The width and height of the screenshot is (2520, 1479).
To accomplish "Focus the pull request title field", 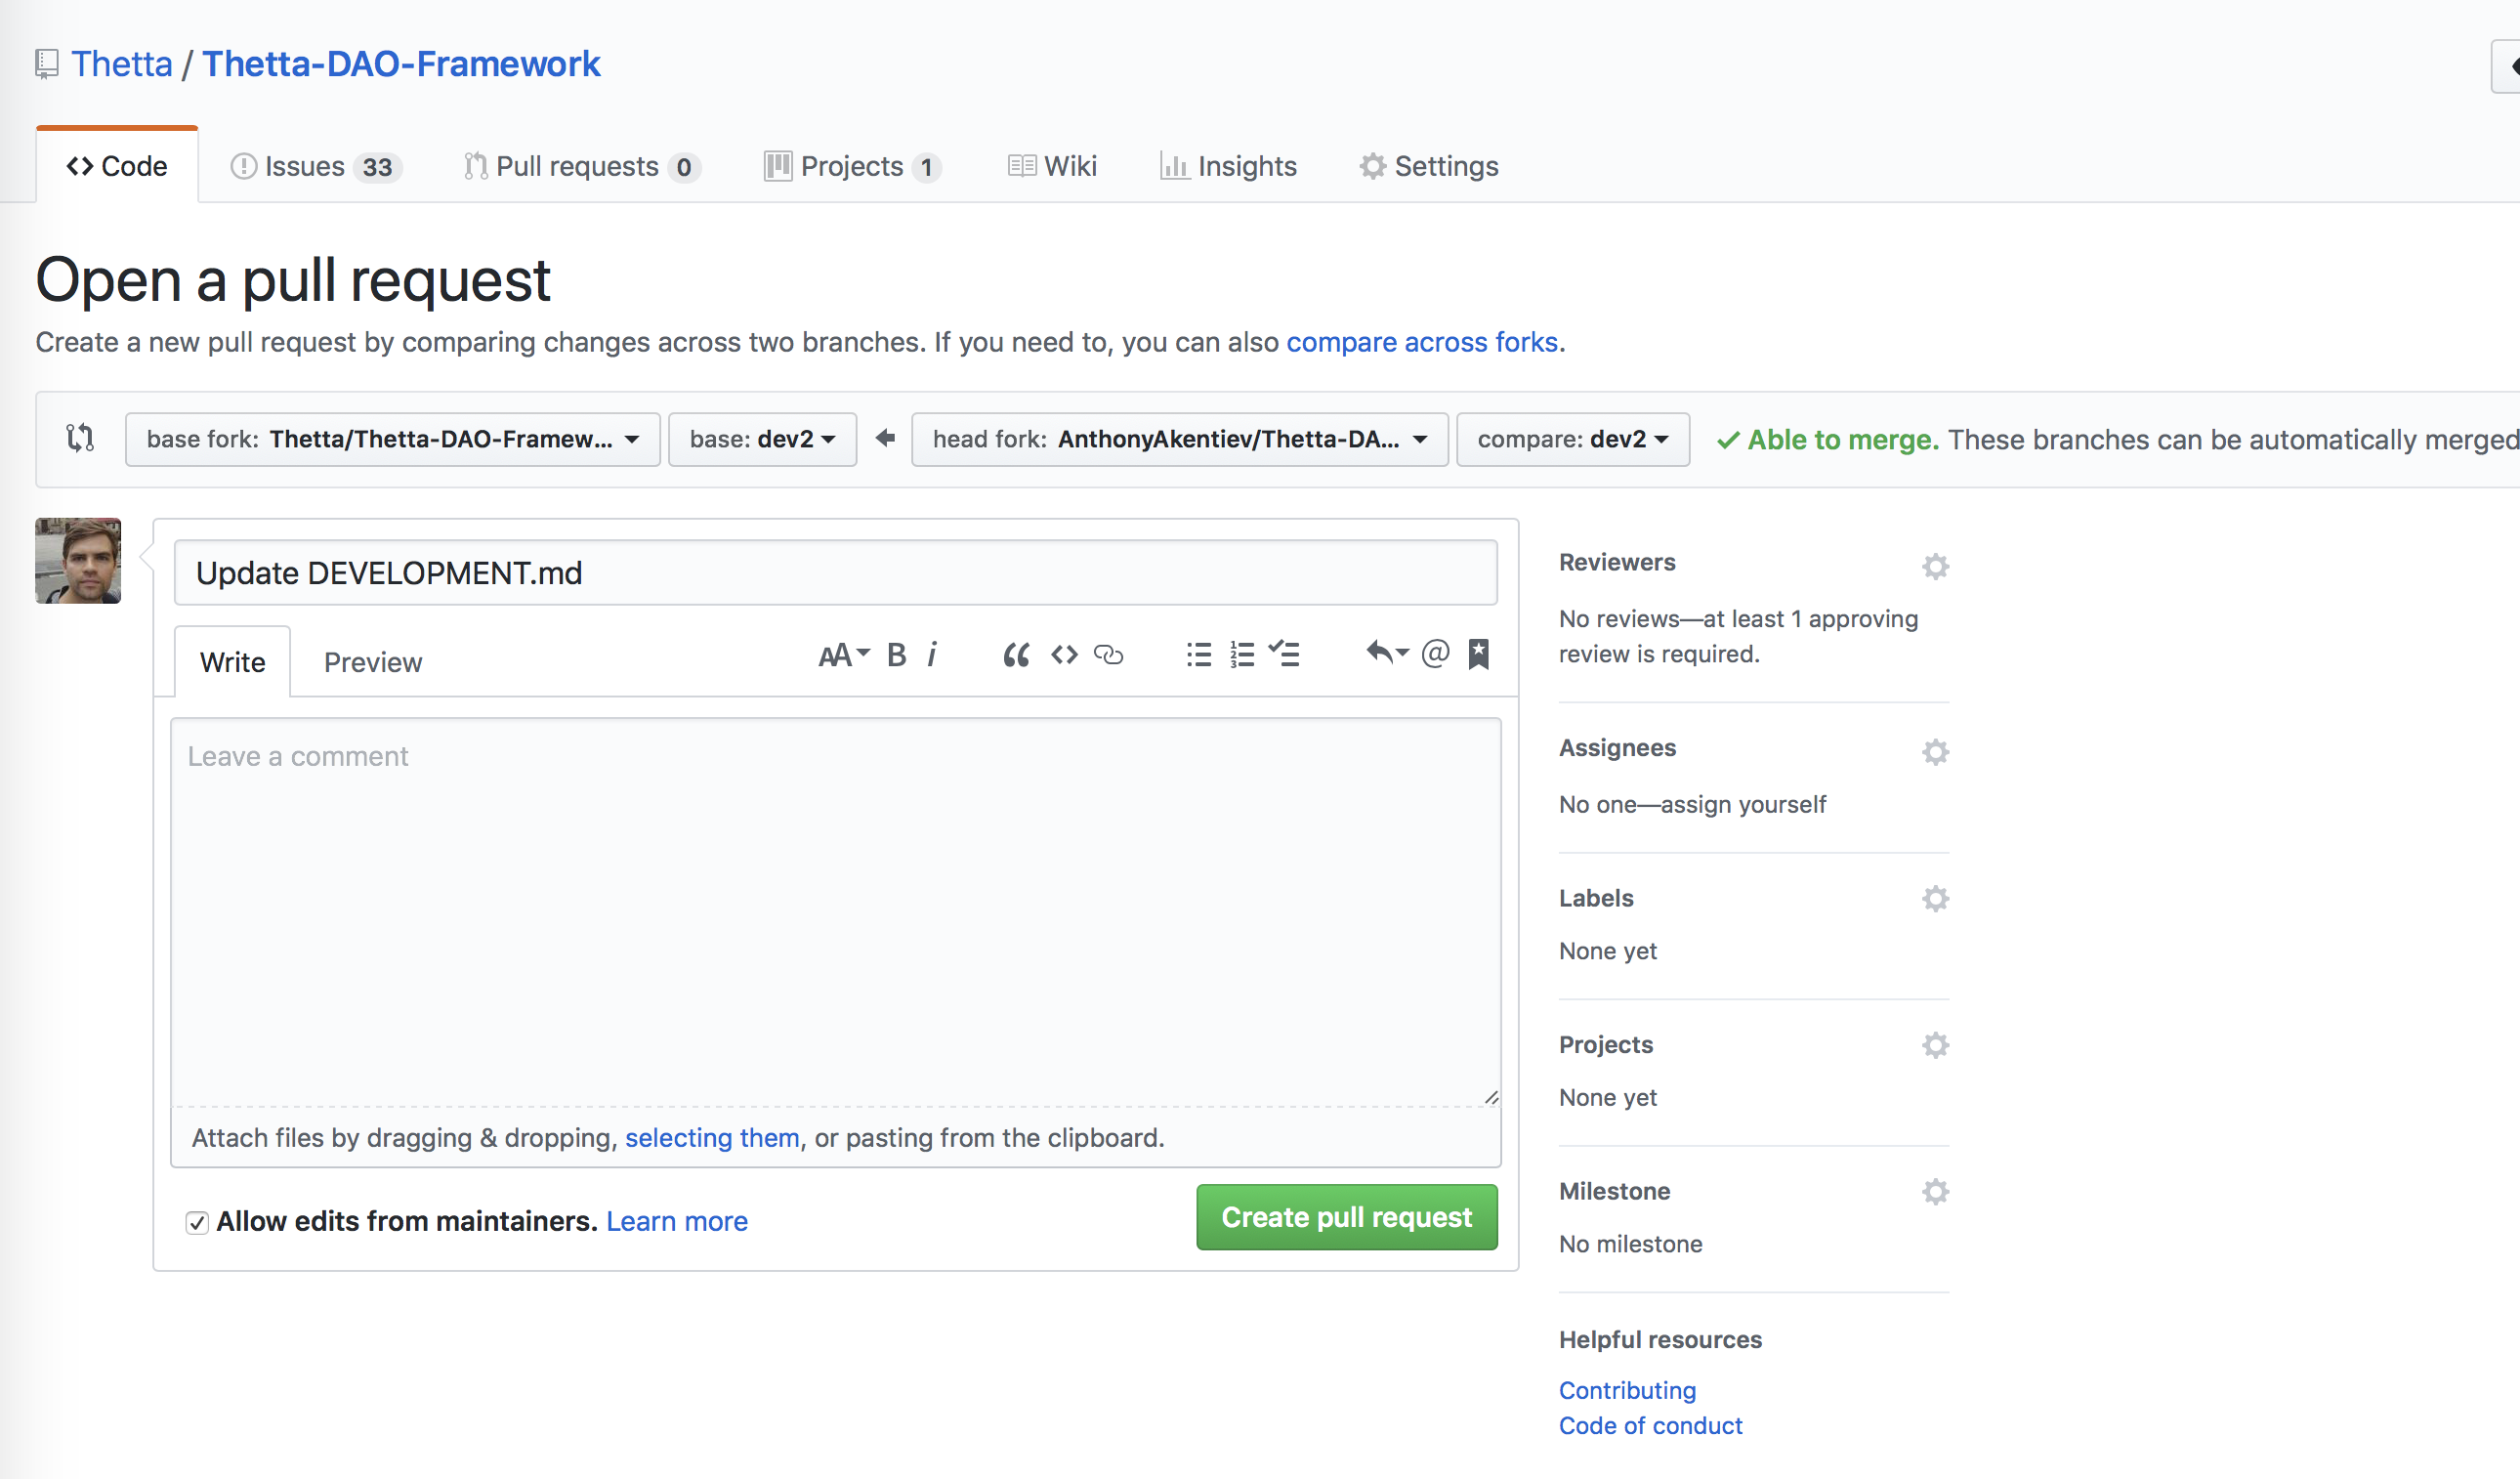I will coord(836,573).
